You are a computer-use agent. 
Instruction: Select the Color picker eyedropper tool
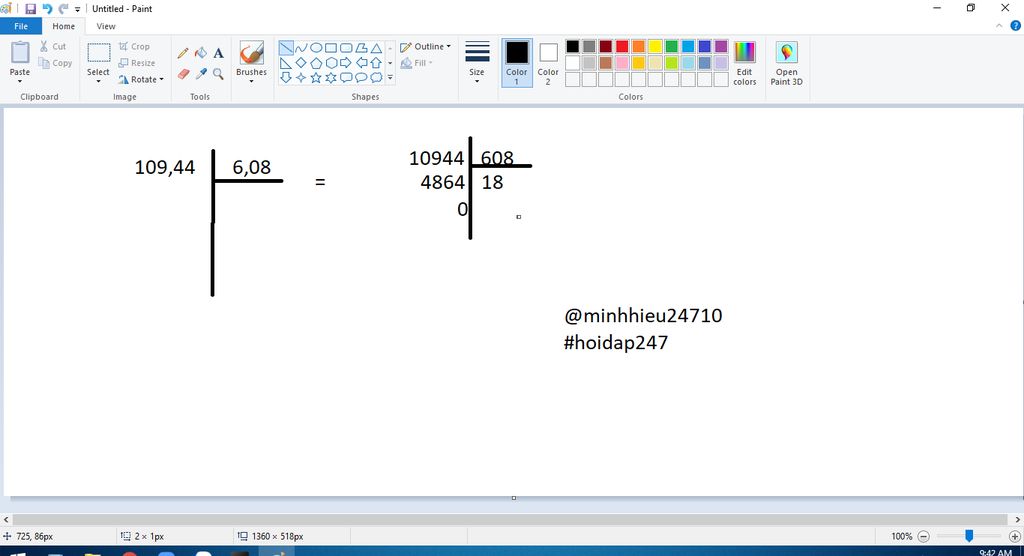[x=201, y=74]
